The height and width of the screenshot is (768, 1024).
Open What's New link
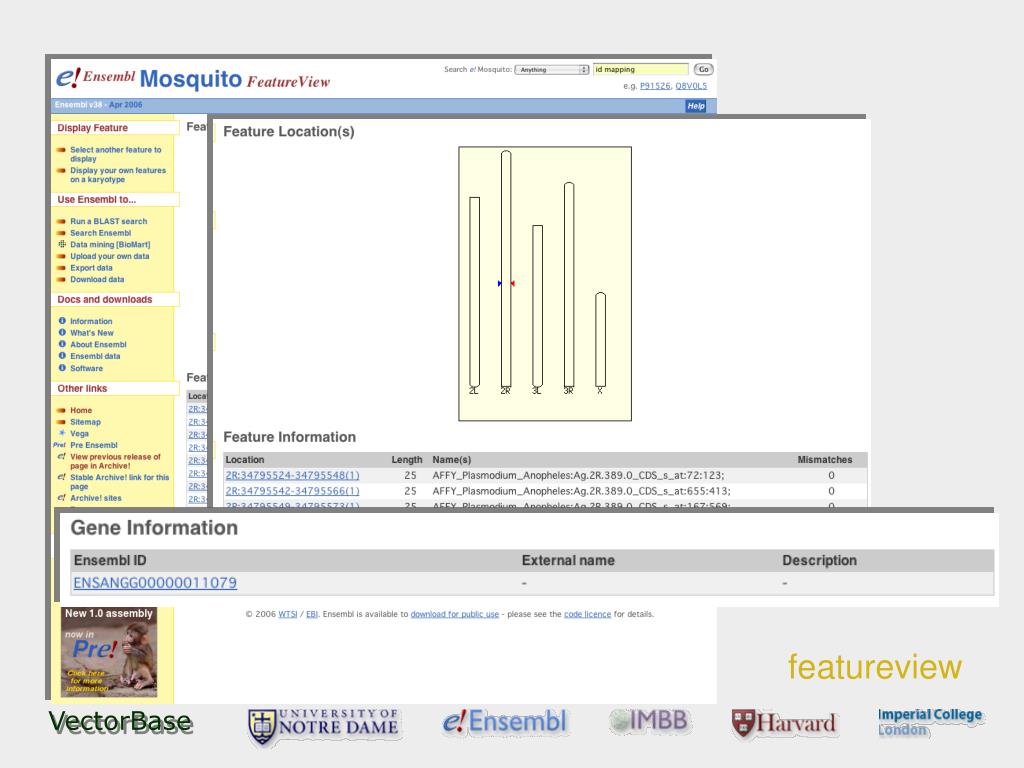(91, 333)
